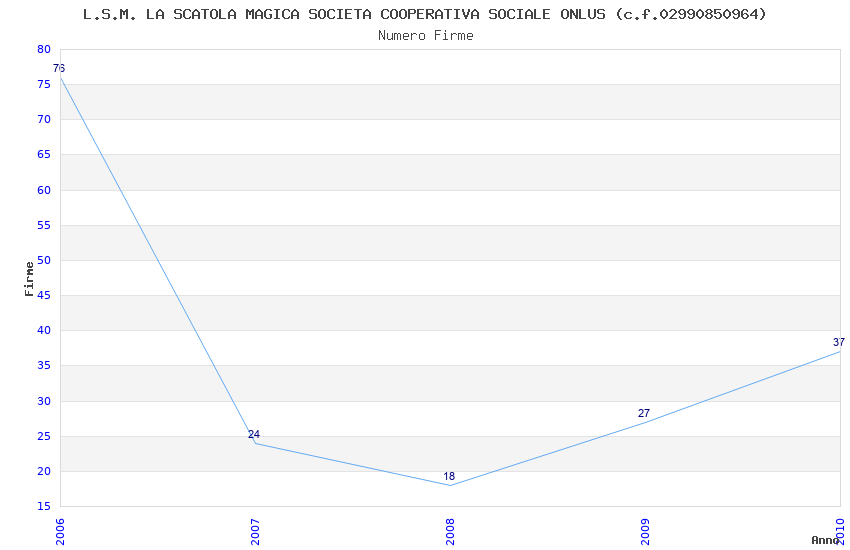Viewport: 850px width, 550px height.
Task: Click the y-axis value 35
Action: [44, 366]
